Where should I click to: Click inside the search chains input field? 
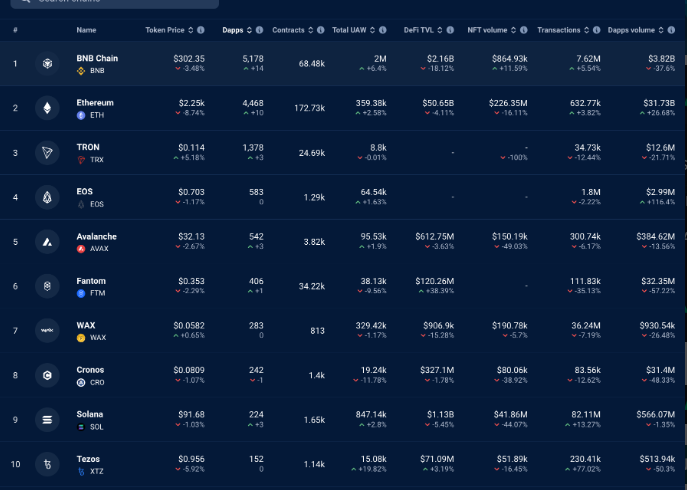[x=114, y=2]
